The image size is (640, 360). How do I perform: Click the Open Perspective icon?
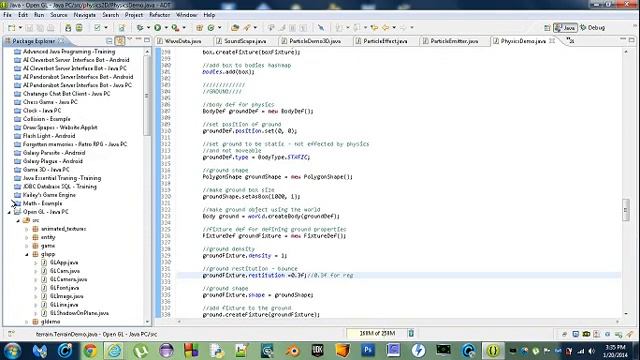pos(547,28)
